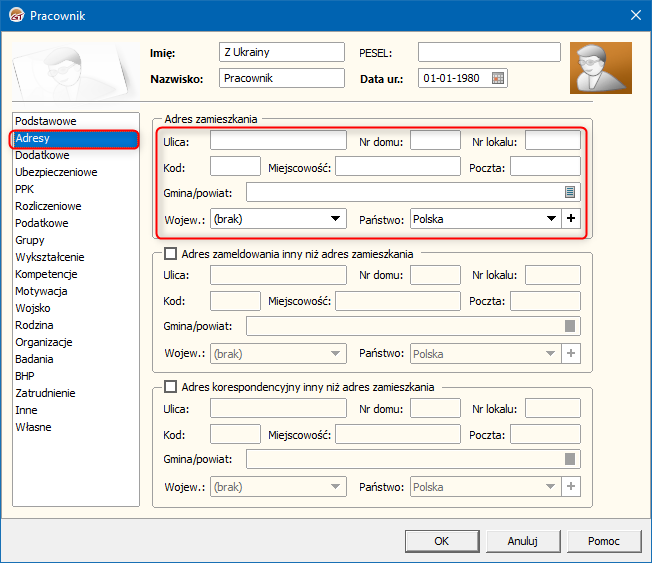Viewport: 652px width, 563px height.
Task: Focus the Miejscowość field in Adres zamieszkania
Action: point(397,167)
